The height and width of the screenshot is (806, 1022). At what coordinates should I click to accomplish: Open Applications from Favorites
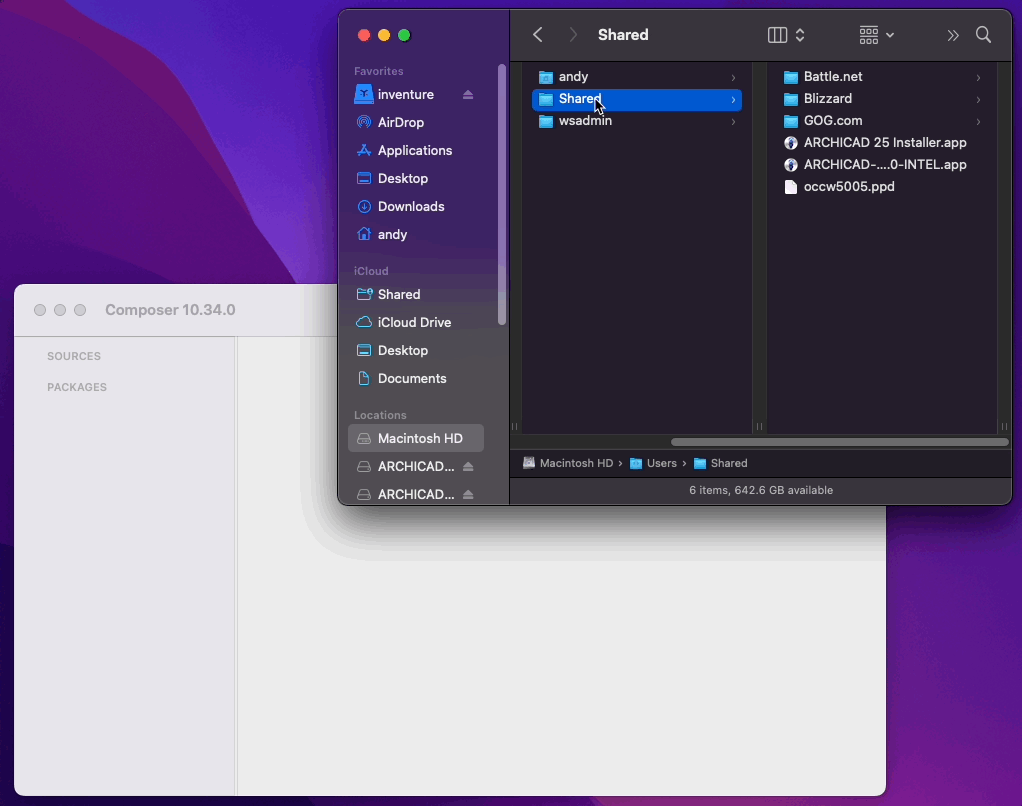(x=415, y=151)
